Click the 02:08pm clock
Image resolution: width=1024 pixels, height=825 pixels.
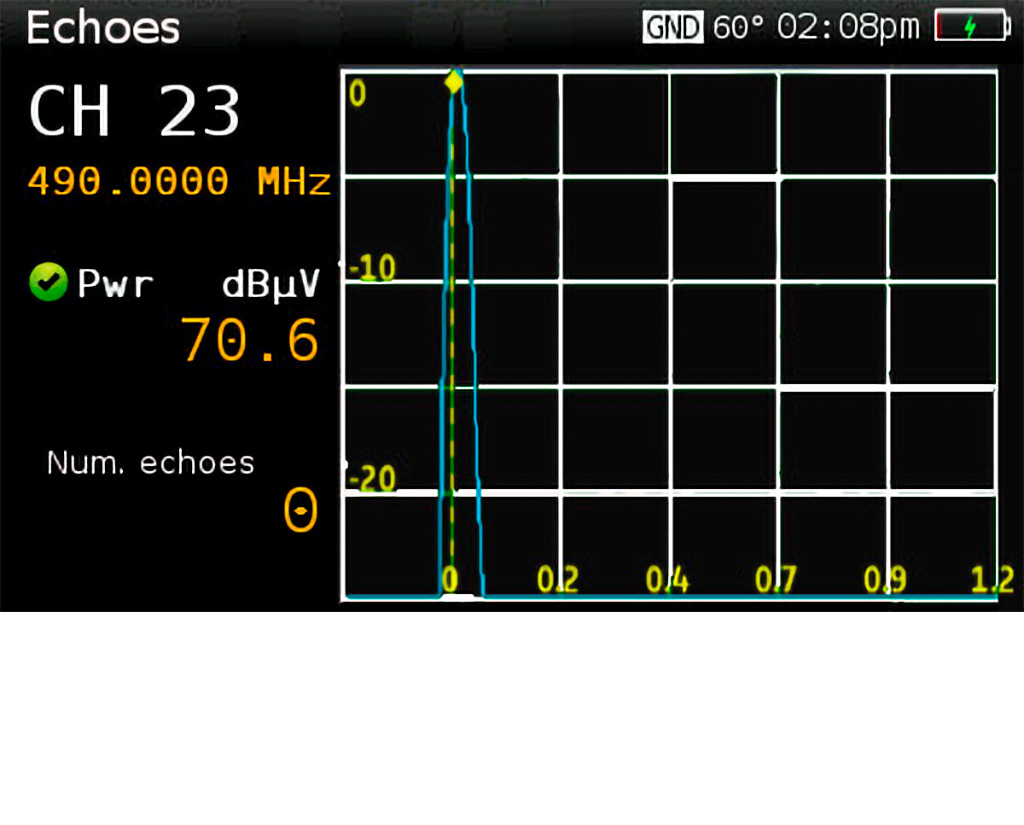pos(848,27)
